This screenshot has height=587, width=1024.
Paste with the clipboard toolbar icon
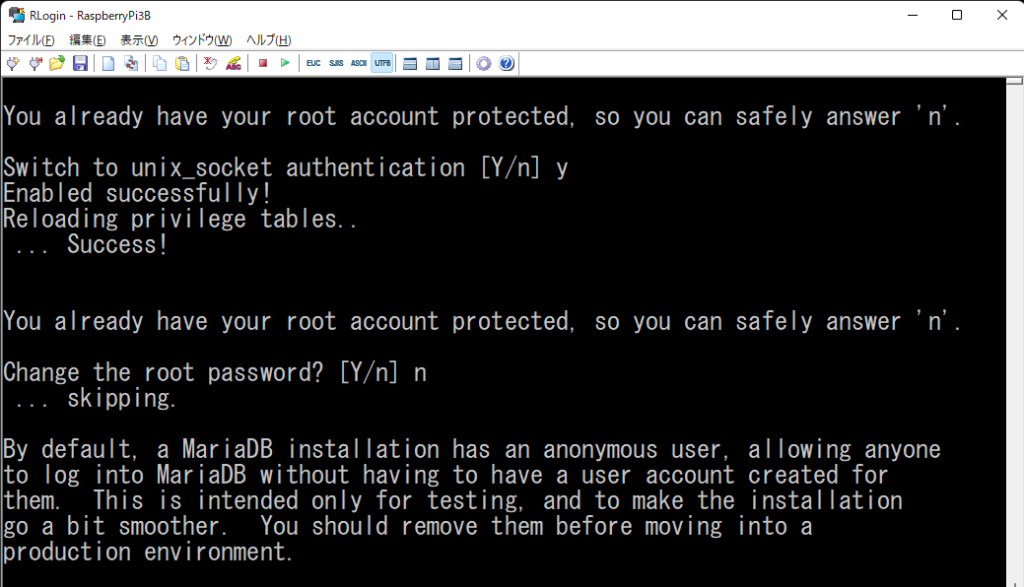coord(183,63)
